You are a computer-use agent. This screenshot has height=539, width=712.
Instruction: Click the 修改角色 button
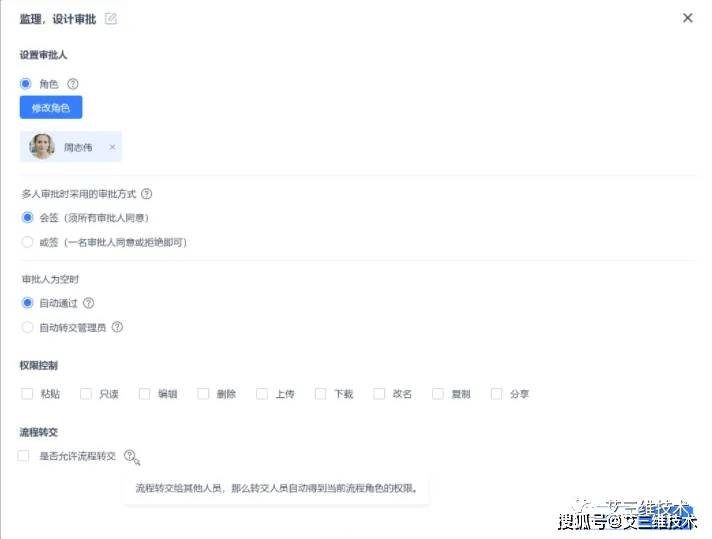coord(51,107)
